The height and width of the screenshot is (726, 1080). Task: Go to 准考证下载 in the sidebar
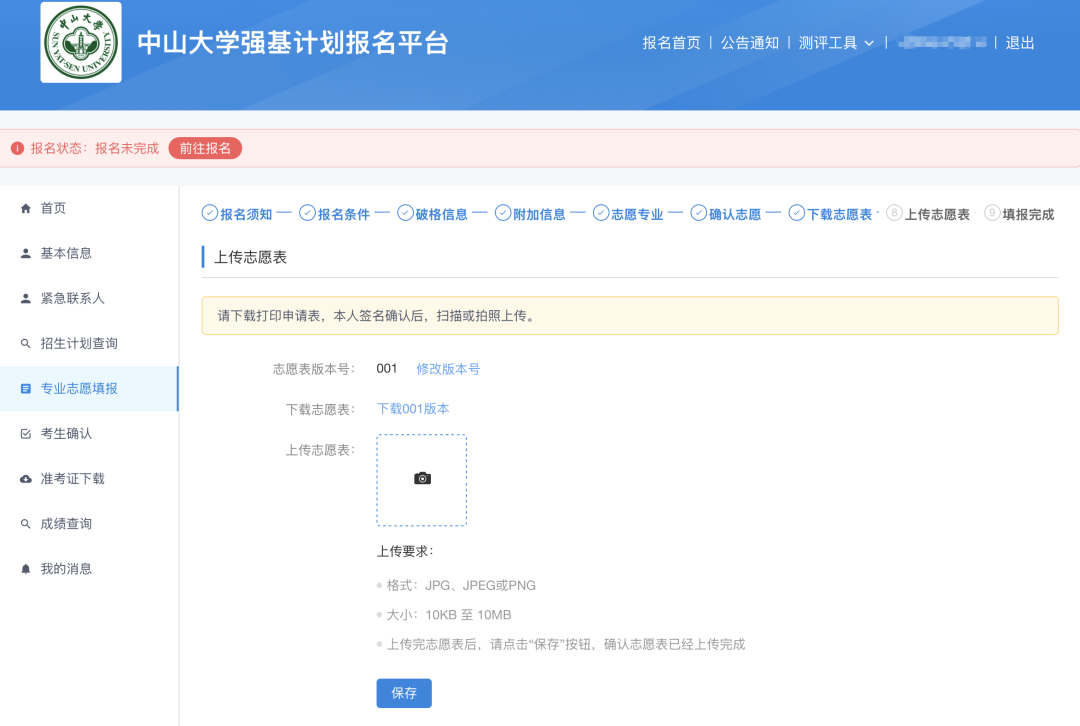[x=70, y=478]
